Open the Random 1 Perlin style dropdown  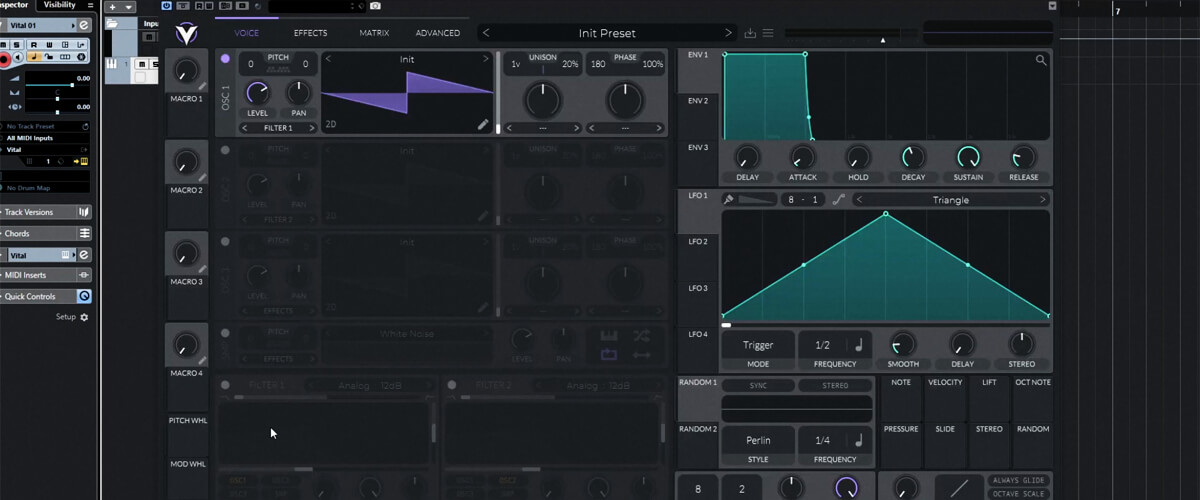[758, 440]
